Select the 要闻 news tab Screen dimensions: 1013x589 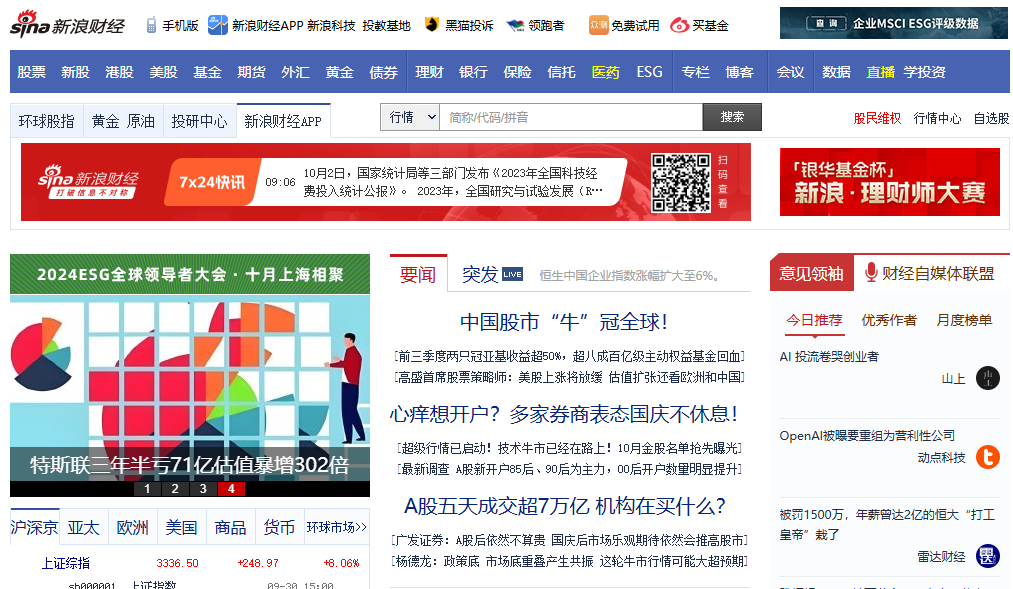point(418,274)
